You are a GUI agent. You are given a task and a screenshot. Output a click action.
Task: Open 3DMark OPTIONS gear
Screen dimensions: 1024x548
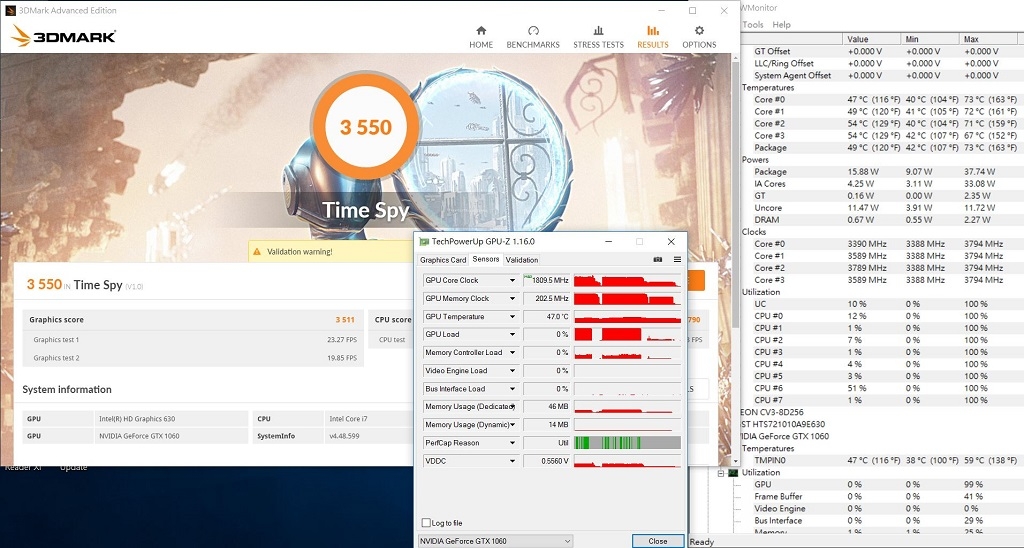pos(699,37)
